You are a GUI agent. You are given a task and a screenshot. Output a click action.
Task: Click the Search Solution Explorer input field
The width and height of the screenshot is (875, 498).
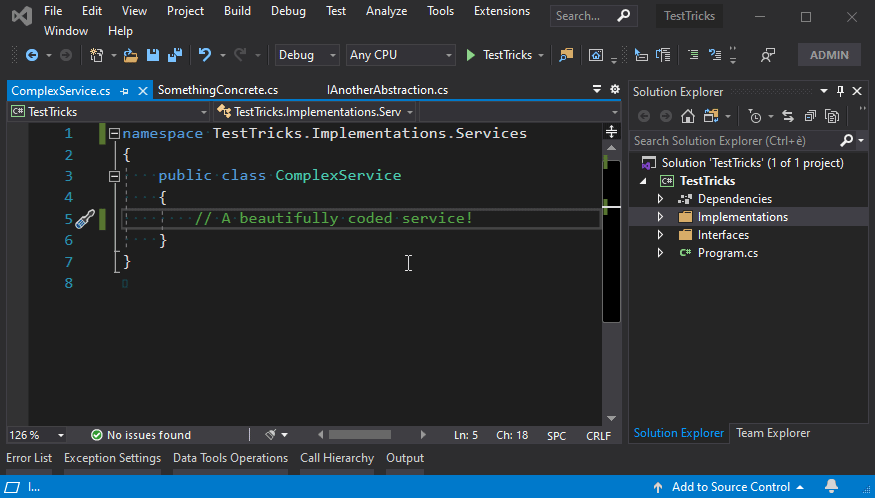(734, 141)
